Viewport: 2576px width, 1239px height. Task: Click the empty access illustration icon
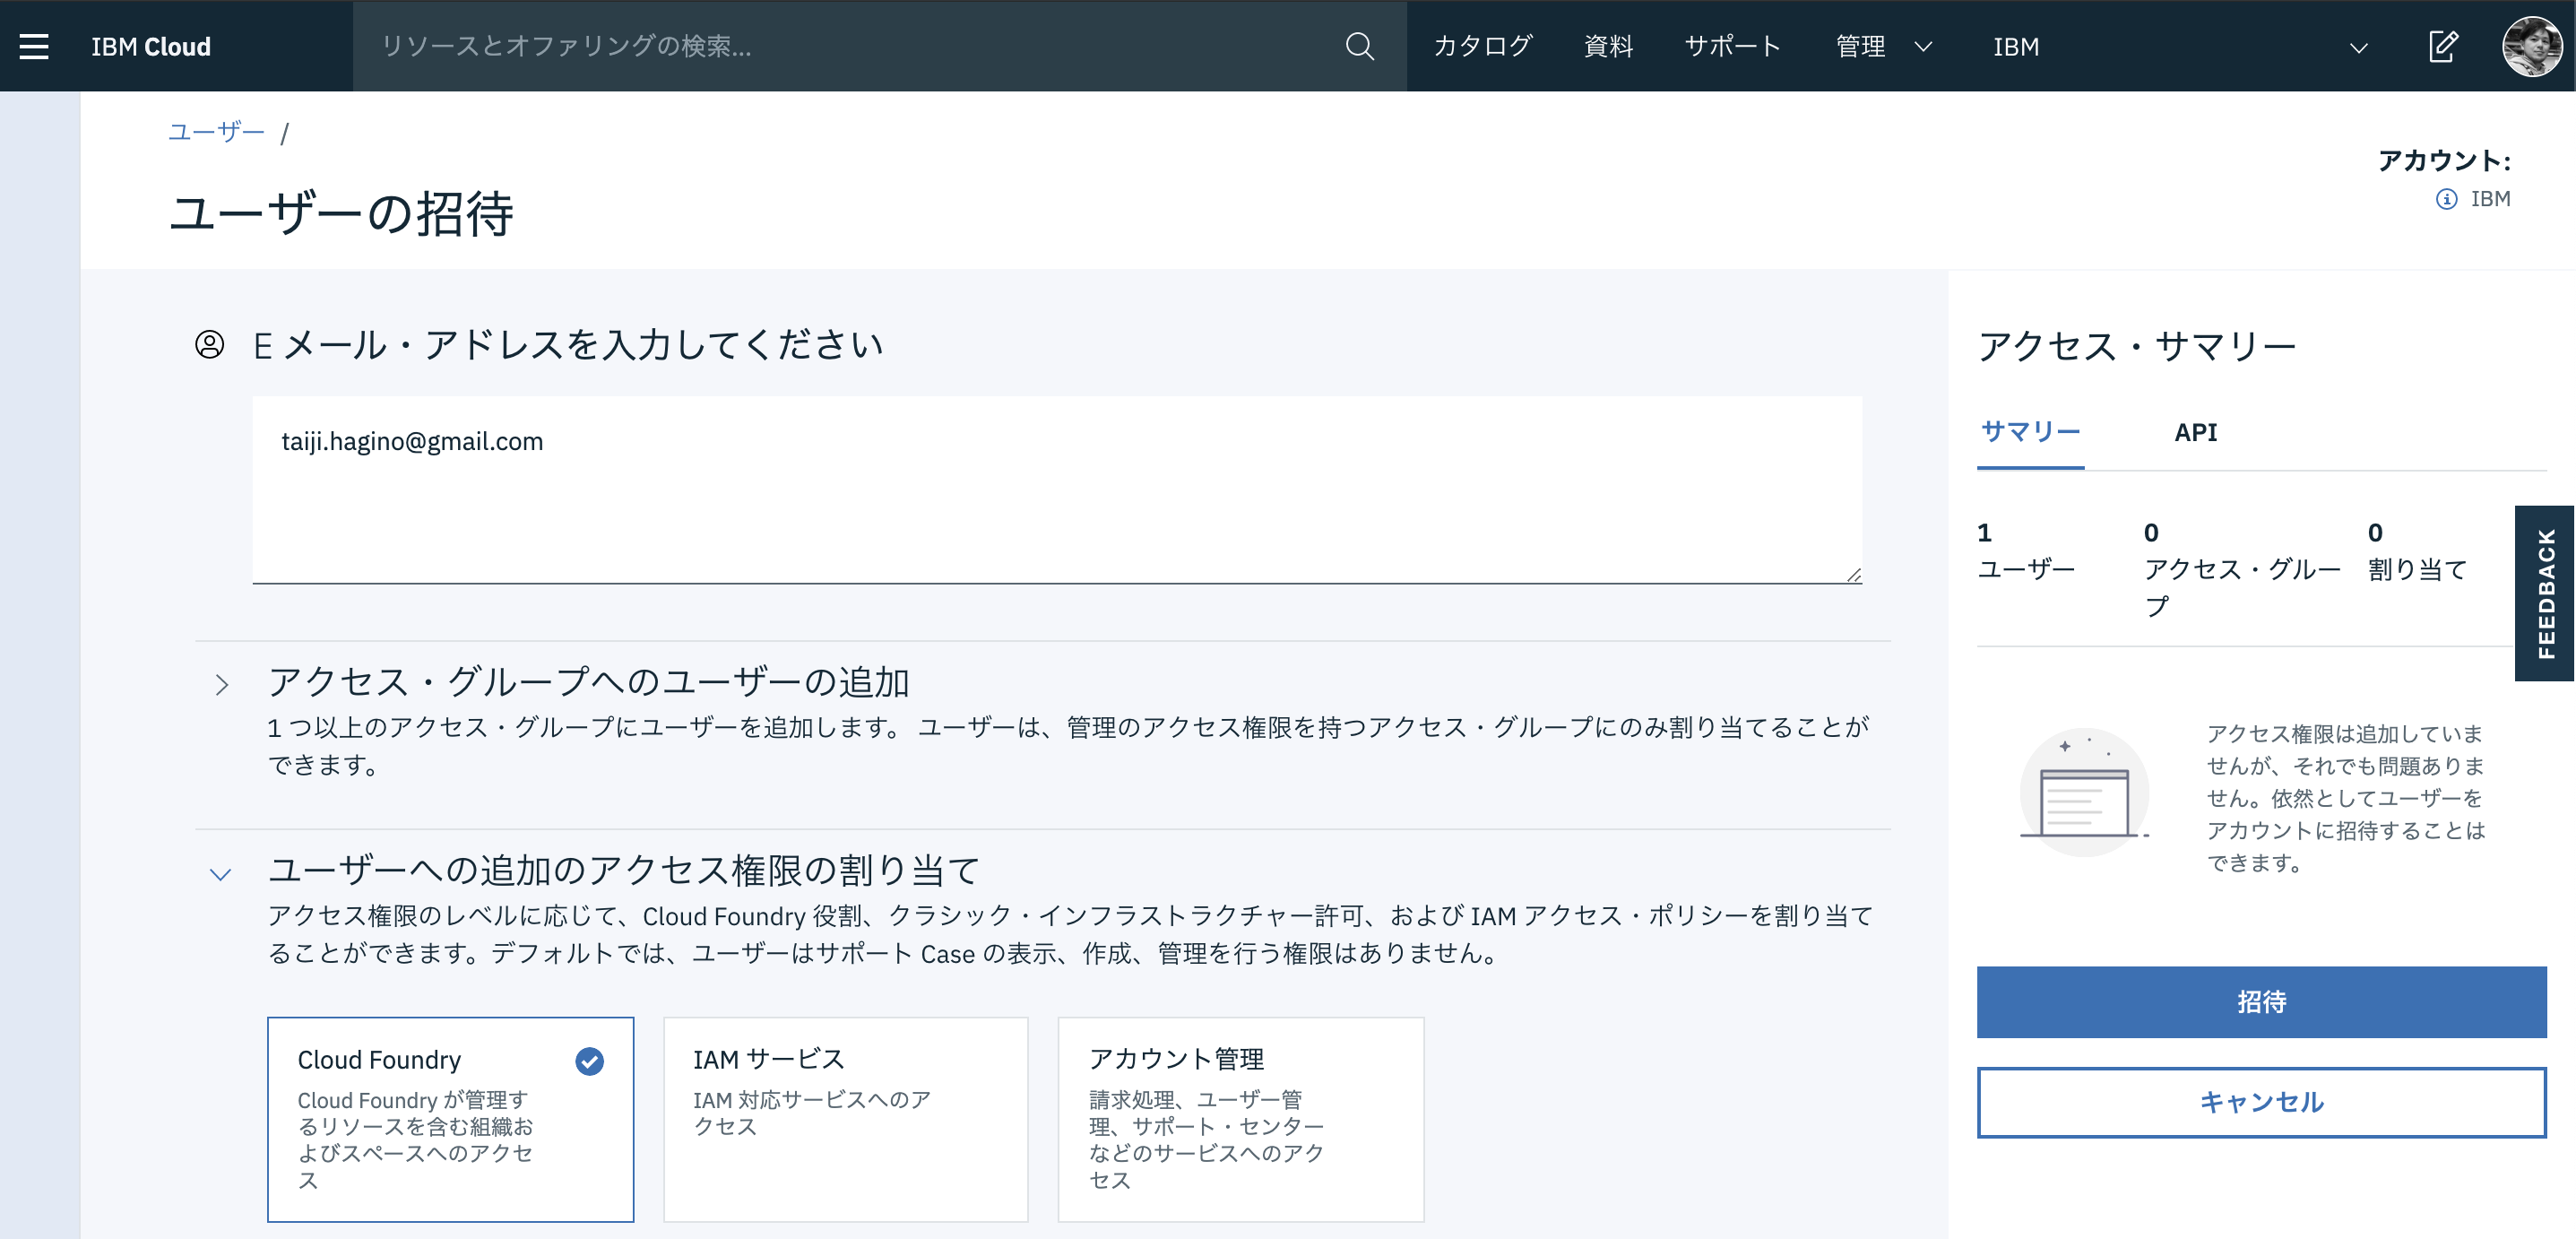2084,792
